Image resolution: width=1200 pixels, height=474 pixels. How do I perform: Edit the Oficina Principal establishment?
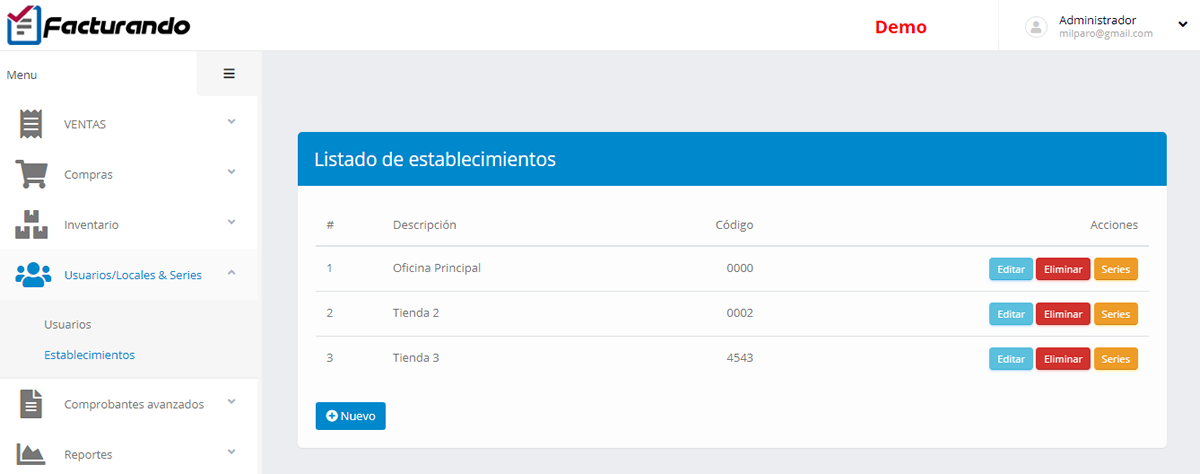[x=1010, y=269]
